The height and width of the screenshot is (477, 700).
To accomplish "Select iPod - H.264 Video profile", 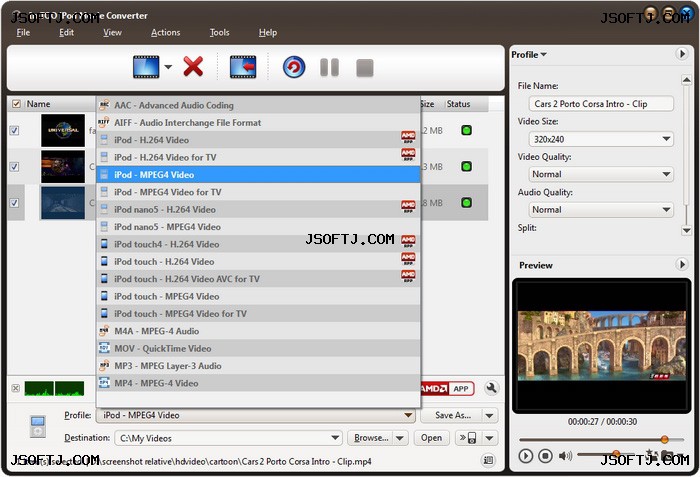I will pos(258,140).
